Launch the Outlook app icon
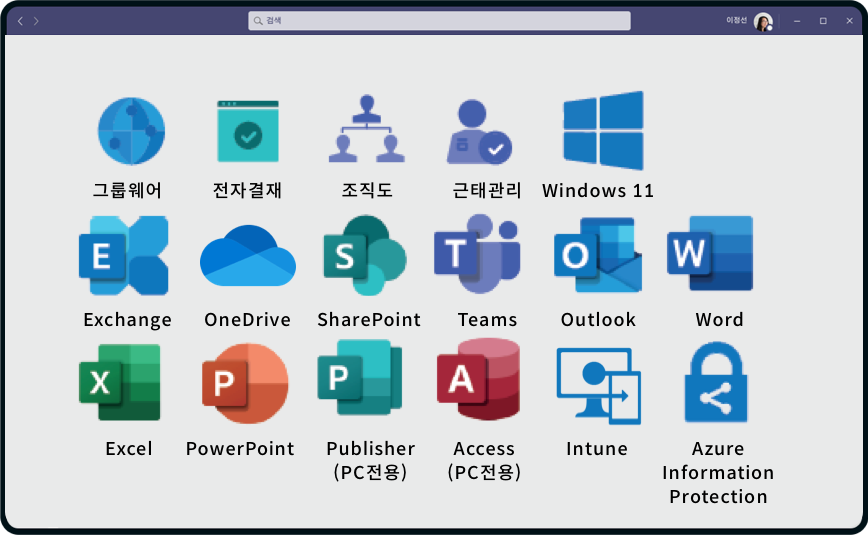Image resolution: width=868 pixels, height=535 pixels. tap(598, 255)
